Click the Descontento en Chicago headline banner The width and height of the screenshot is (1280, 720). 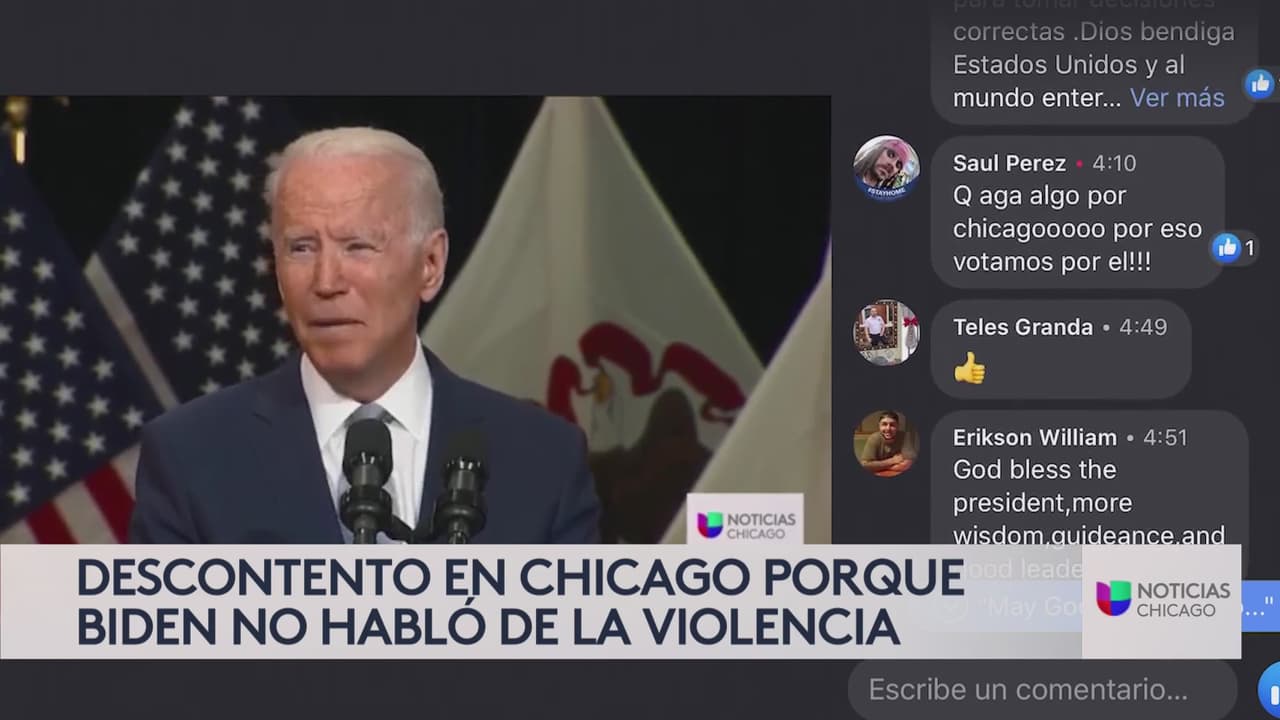click(520, 600)
